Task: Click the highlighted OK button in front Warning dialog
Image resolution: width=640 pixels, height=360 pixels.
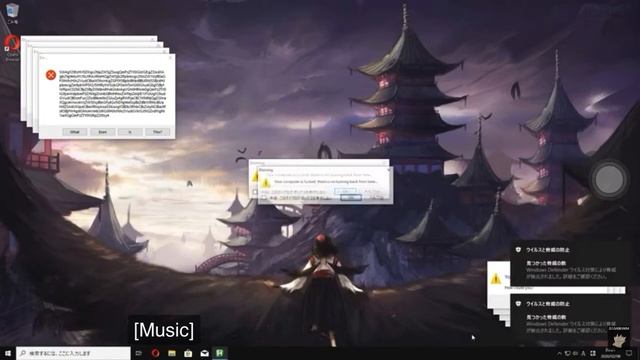Action: (x=351, y=198)
